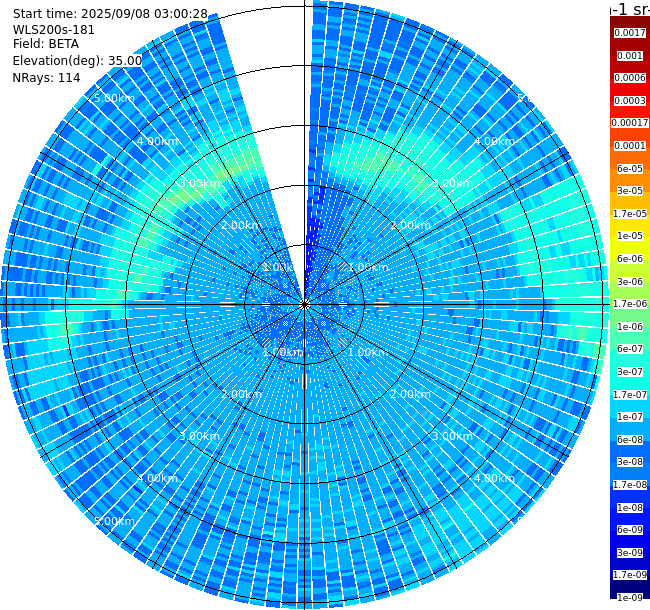650x610 pixels.
Task: Select the '0.0001' colorbar label
Action: coord(630,146)
